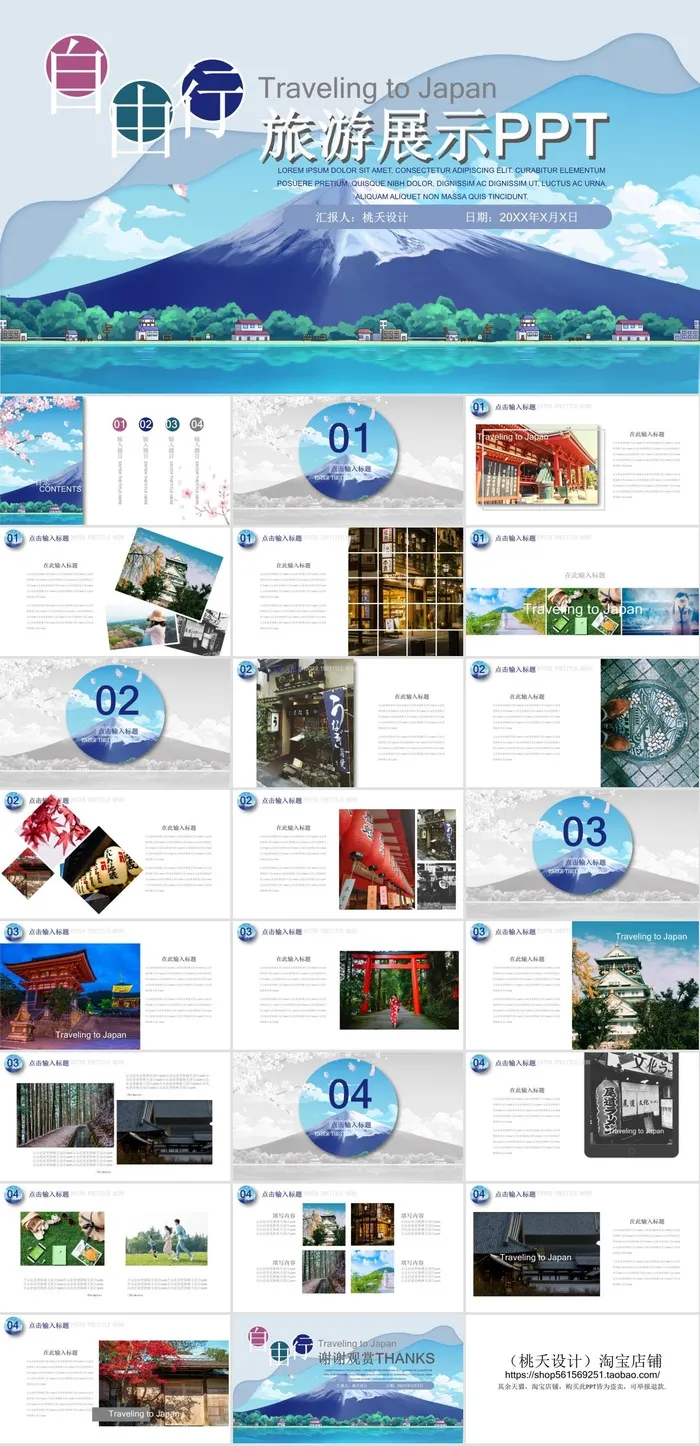Open the slide with couple running on grass

[x=115, y=1247]
